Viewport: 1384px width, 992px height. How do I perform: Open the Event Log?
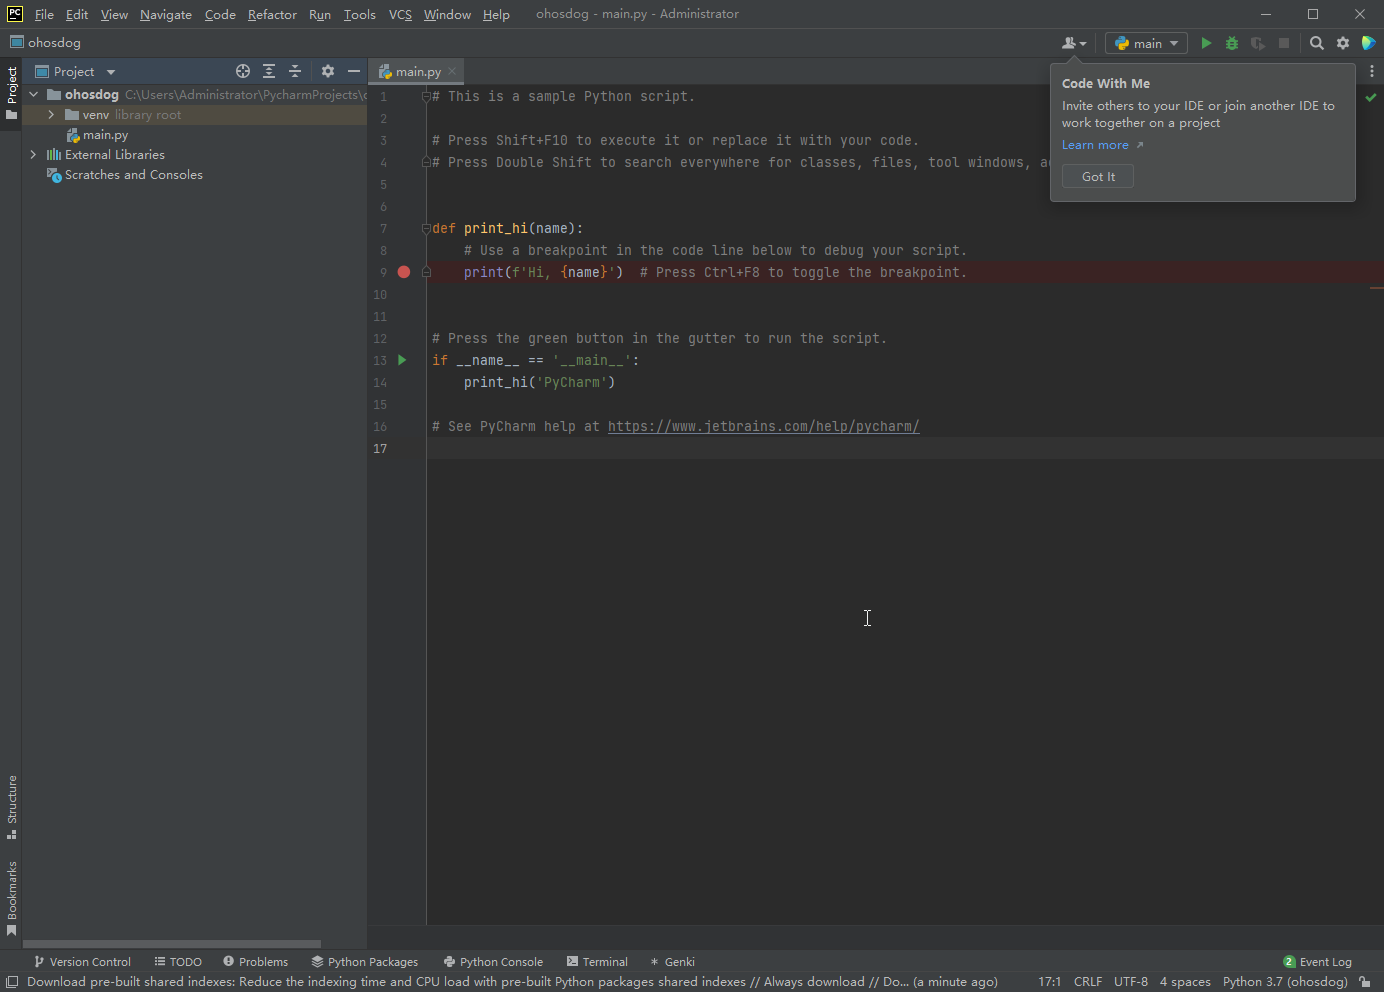[1317, 962]
